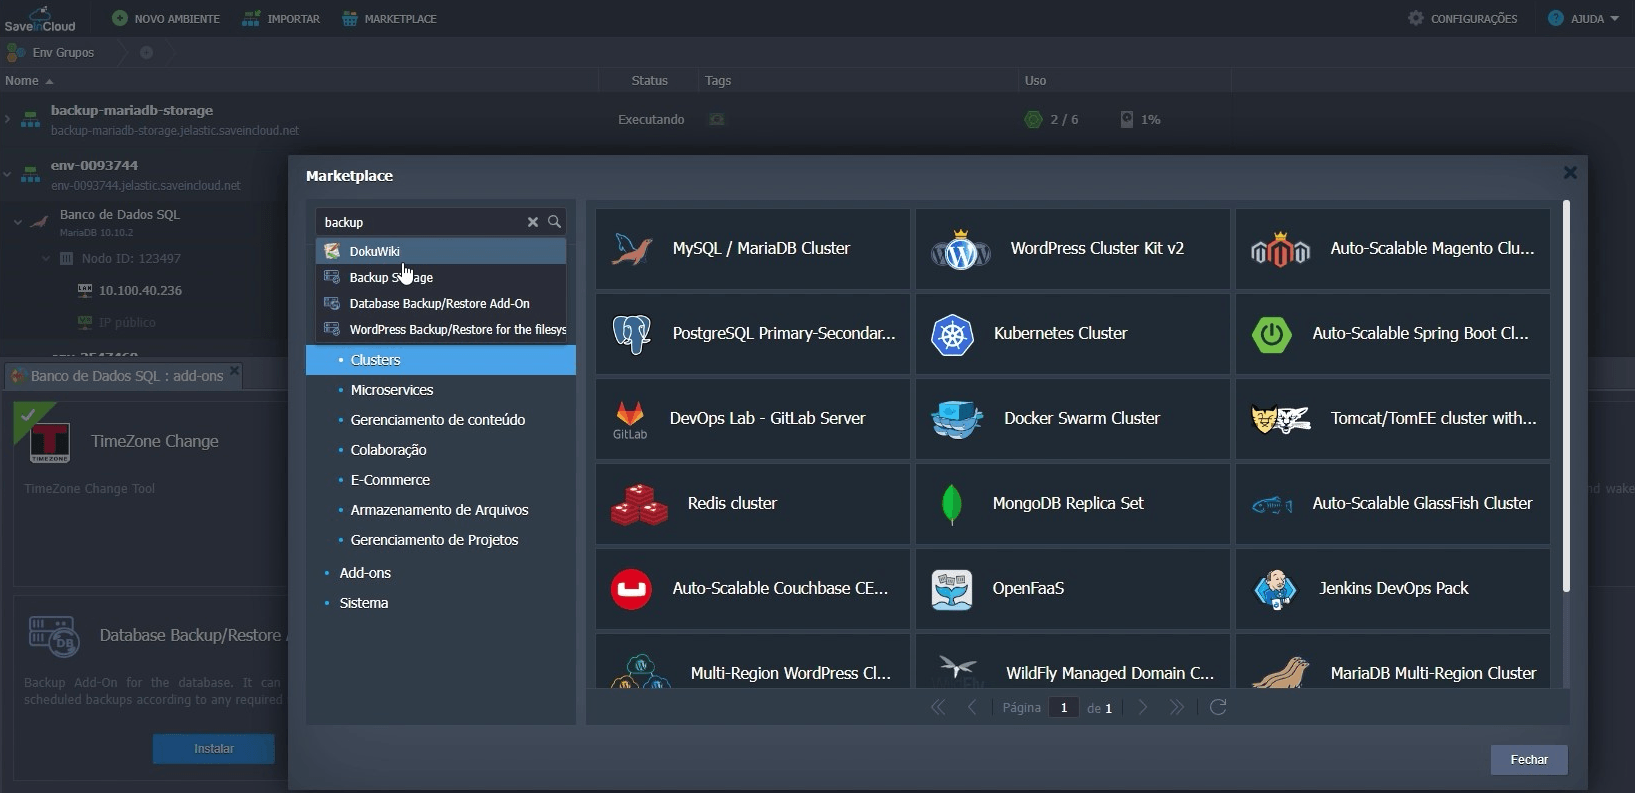Open the Ajuda dropdown menu
This screenshot has height=793, width=1635.
[x=1583, y=19]
